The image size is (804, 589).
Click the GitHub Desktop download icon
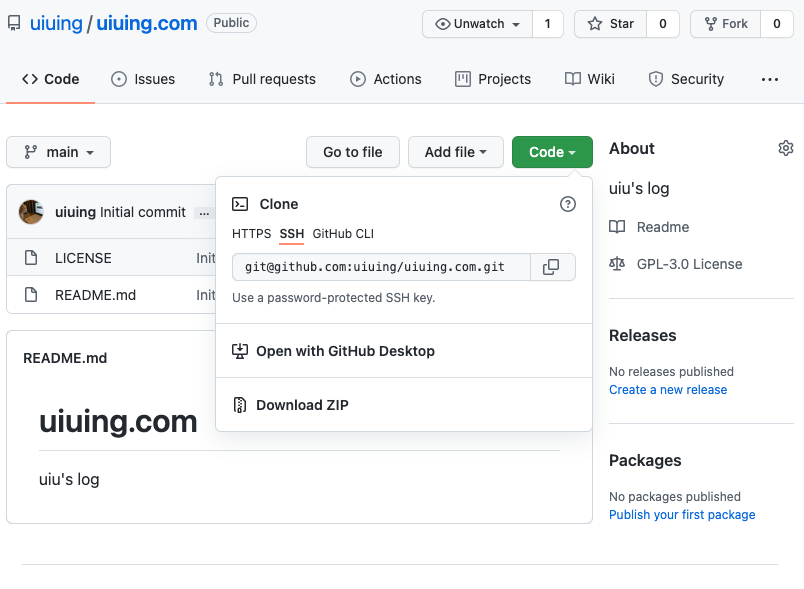tap(239, 351)
